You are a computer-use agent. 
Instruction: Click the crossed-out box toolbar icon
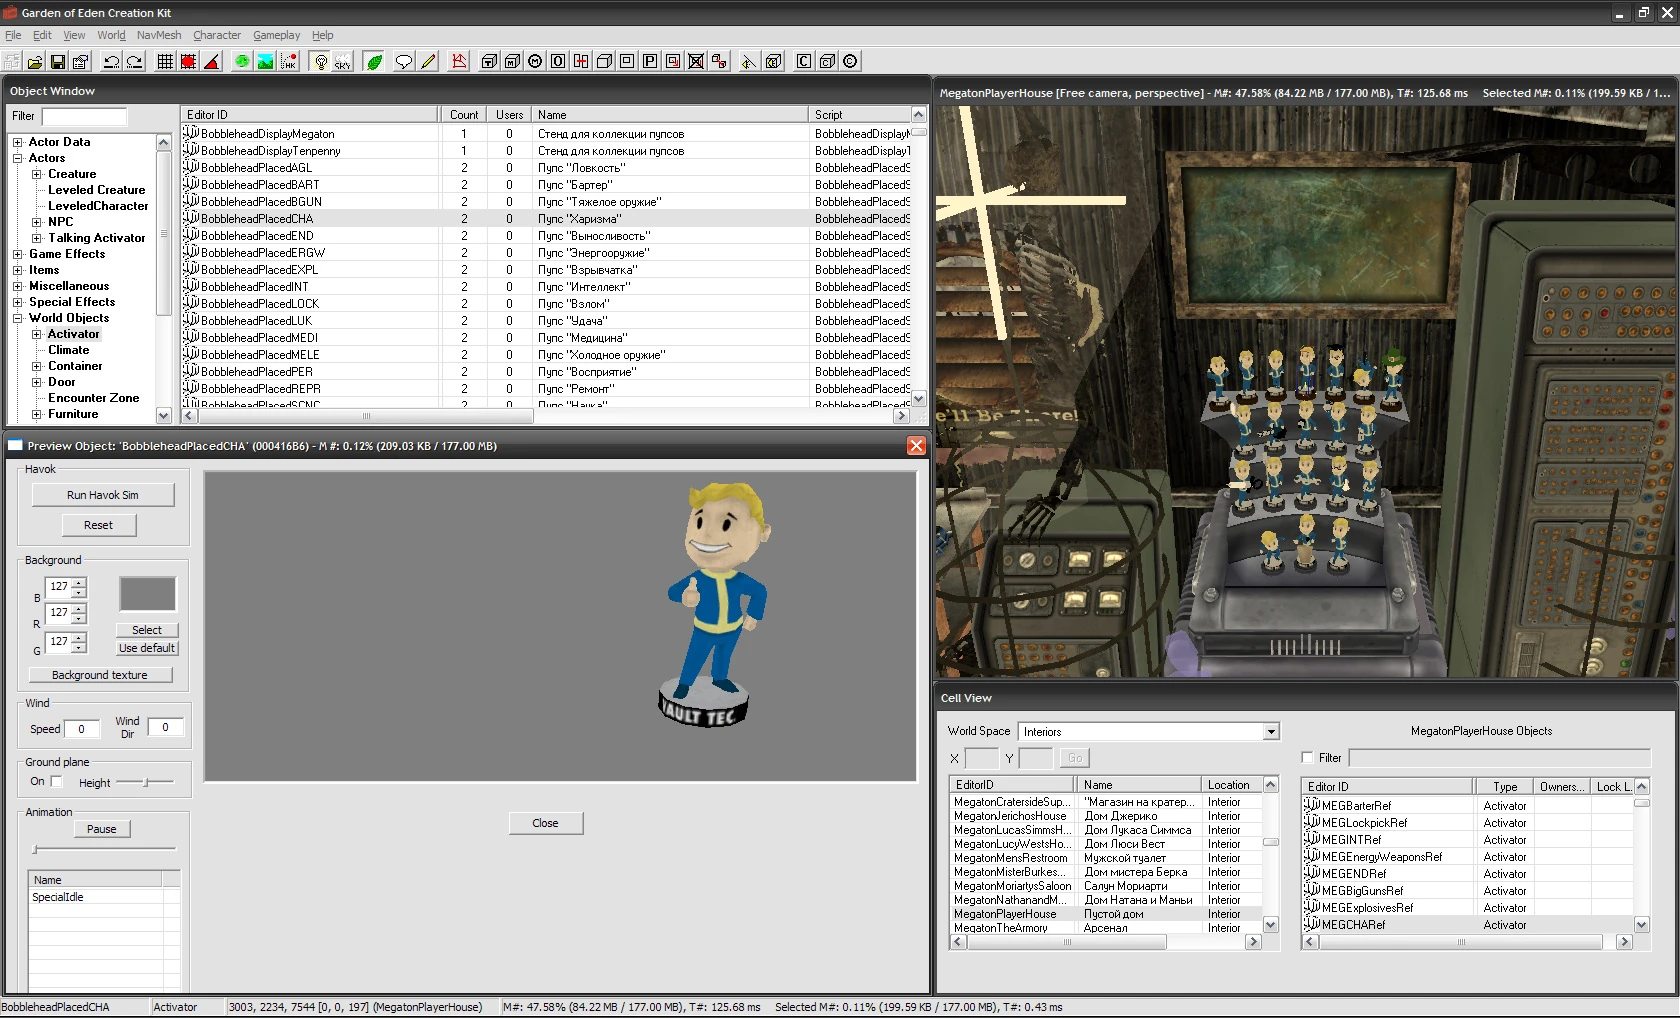coord(696,62)
